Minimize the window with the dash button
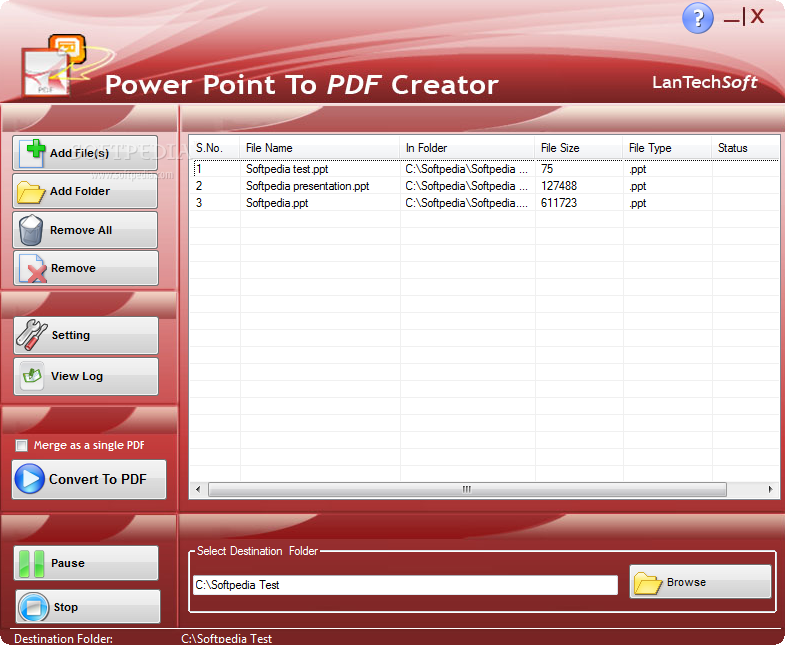This screenshot has height=645, width=785. coord(731,20)
